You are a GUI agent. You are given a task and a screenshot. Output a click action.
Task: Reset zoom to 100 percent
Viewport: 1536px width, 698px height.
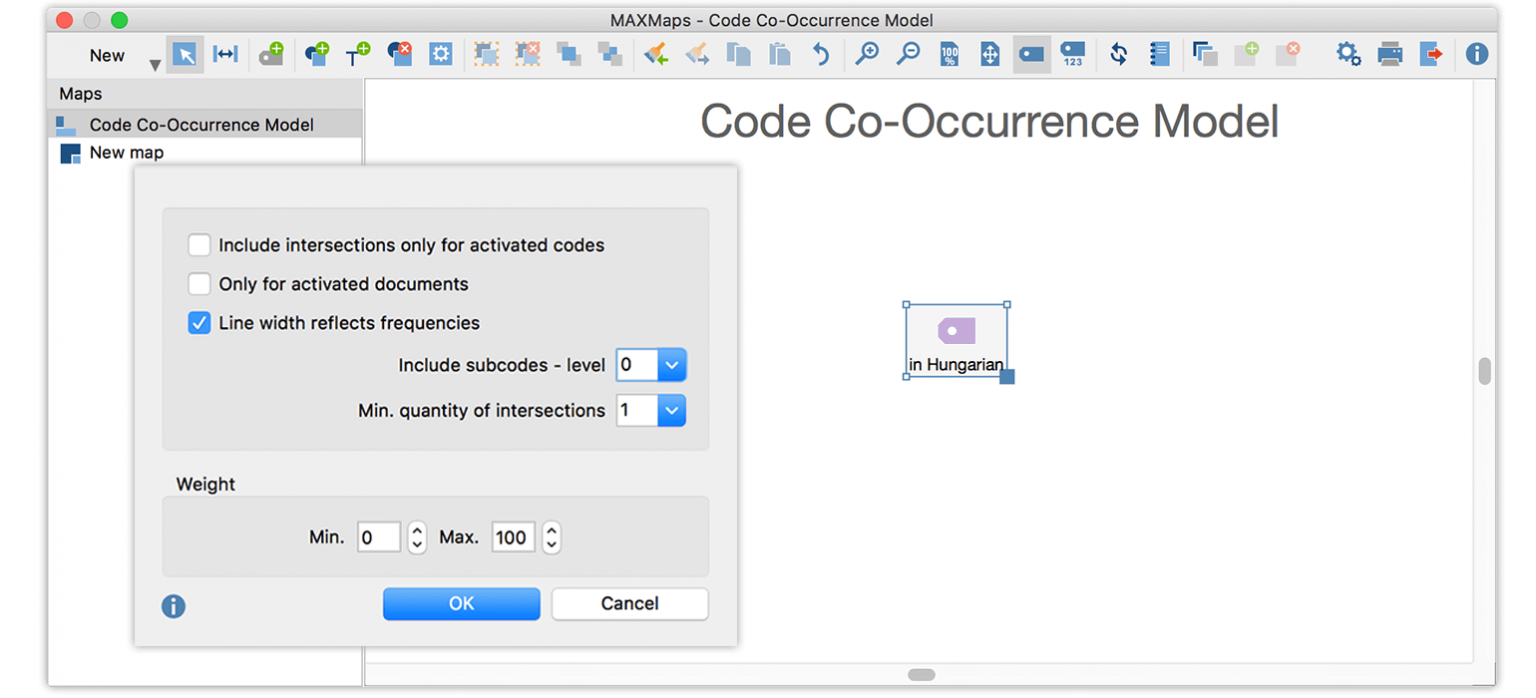949,54
